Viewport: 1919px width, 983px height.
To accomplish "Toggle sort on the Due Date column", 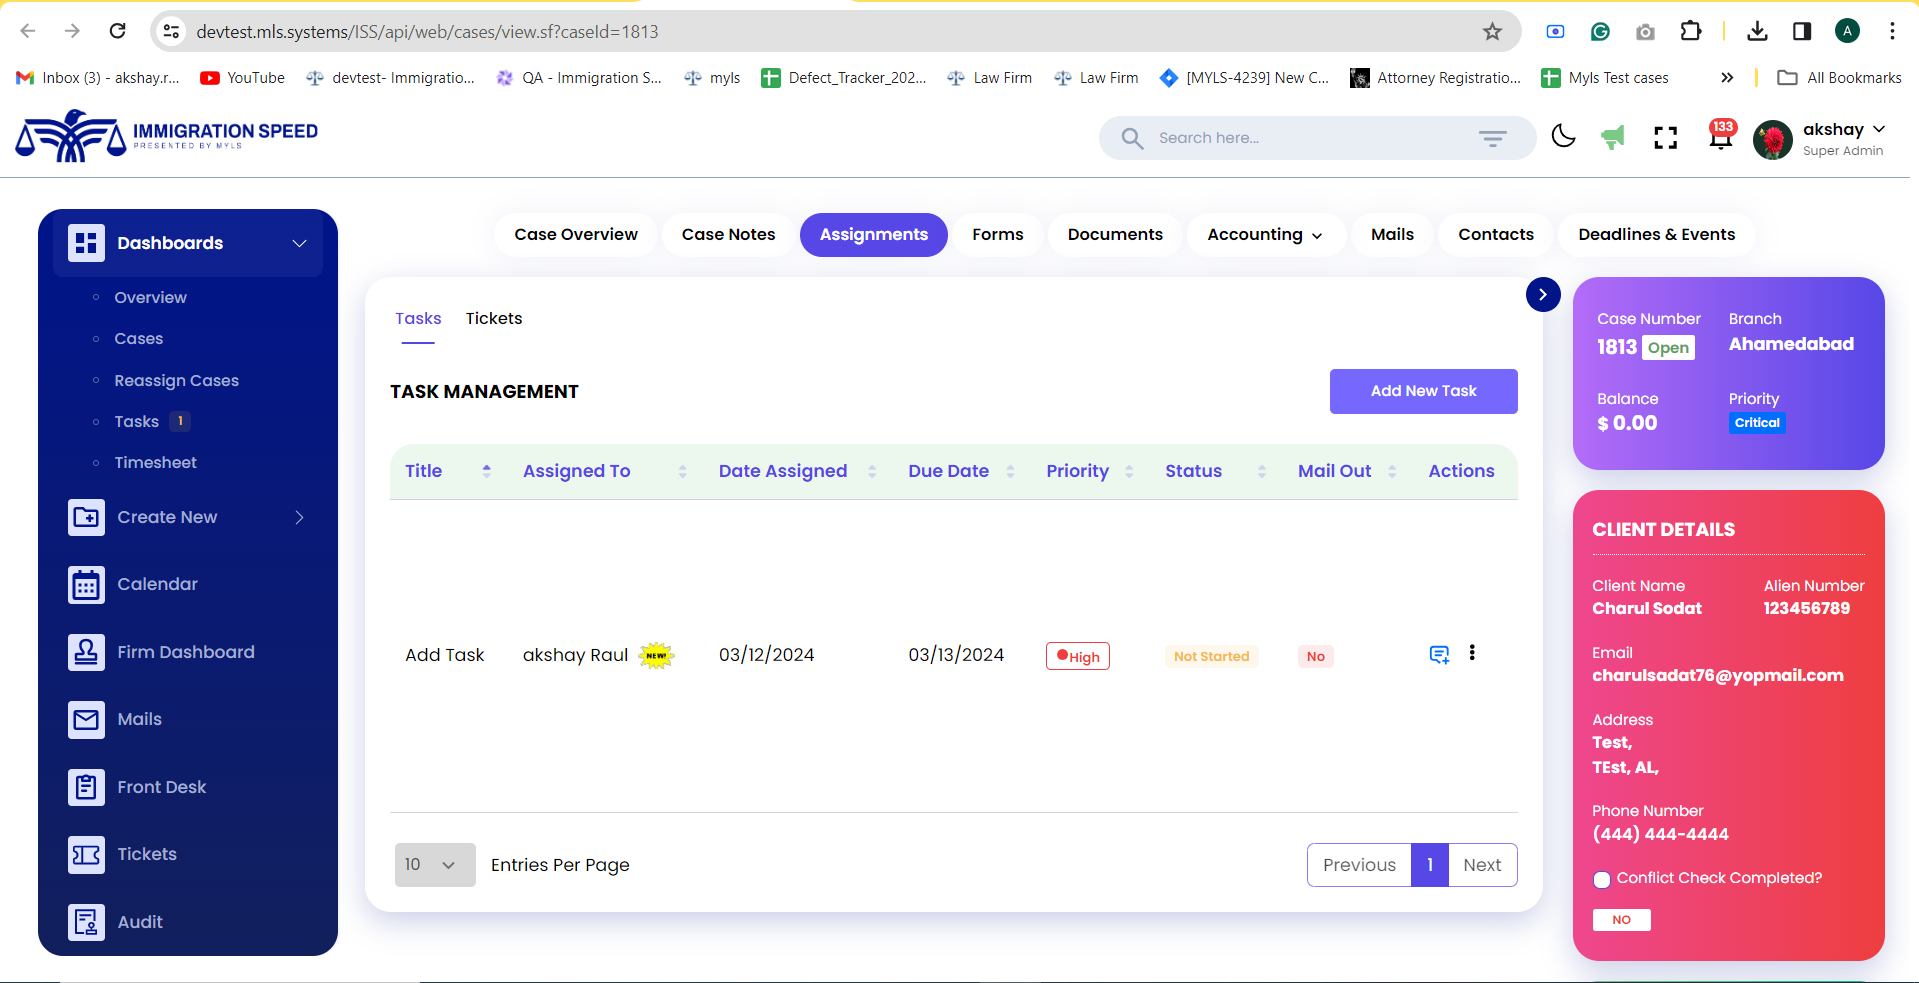I will 1010,471.
